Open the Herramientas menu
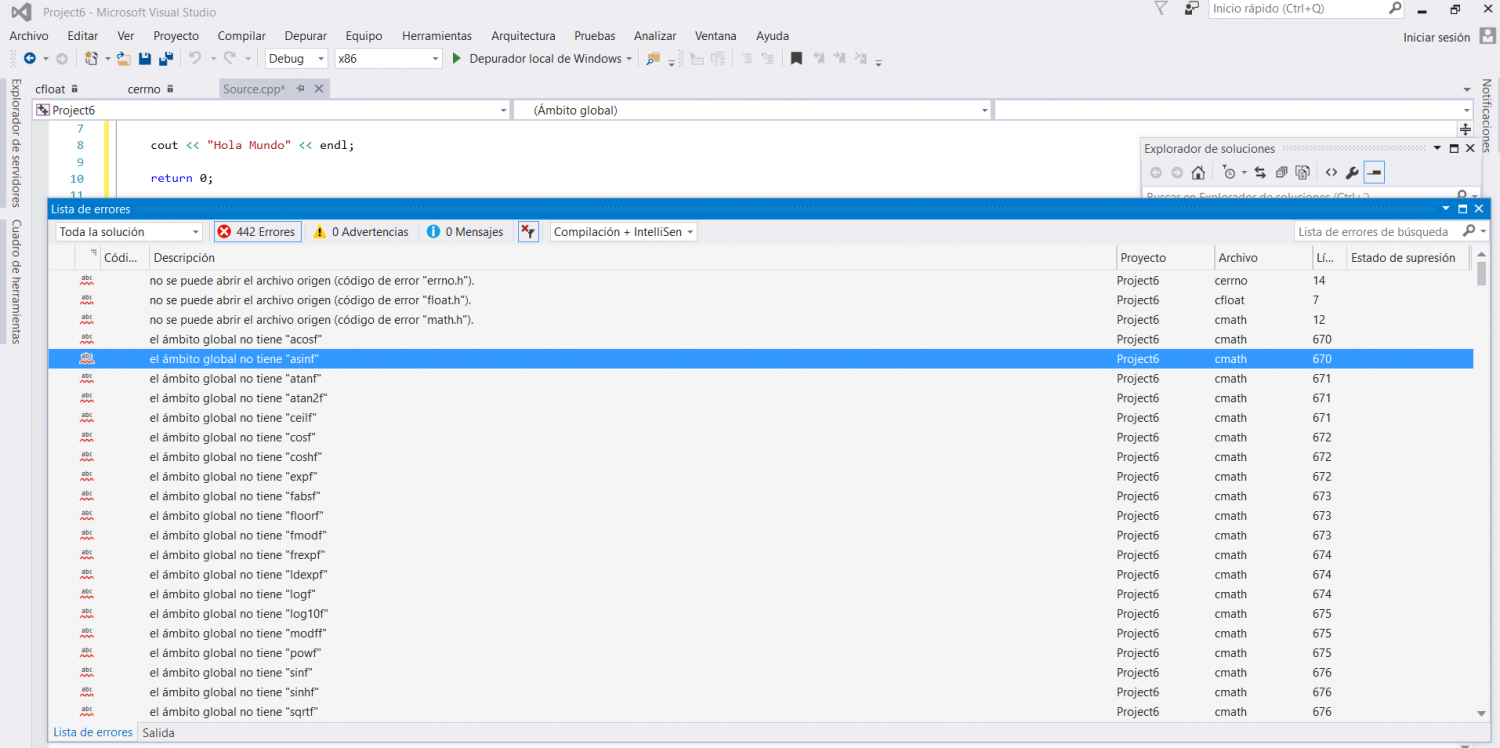Viewport: 1500px width, 748px height. [437, 36]
